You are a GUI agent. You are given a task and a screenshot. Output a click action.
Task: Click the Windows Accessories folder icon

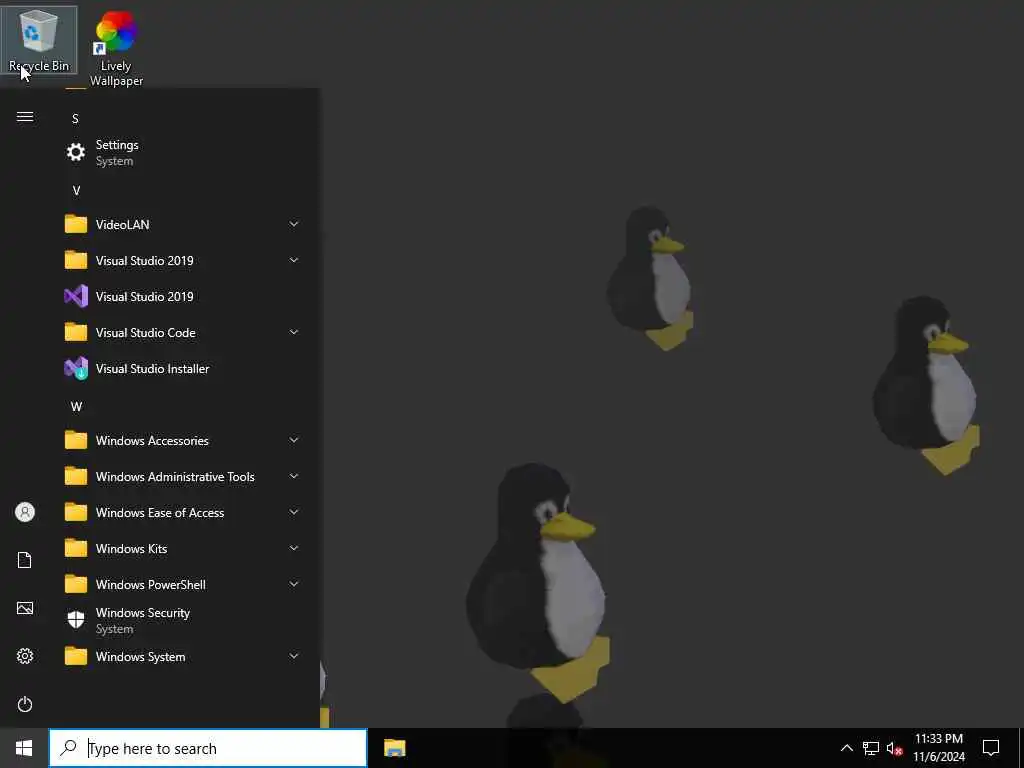[76, 440]
